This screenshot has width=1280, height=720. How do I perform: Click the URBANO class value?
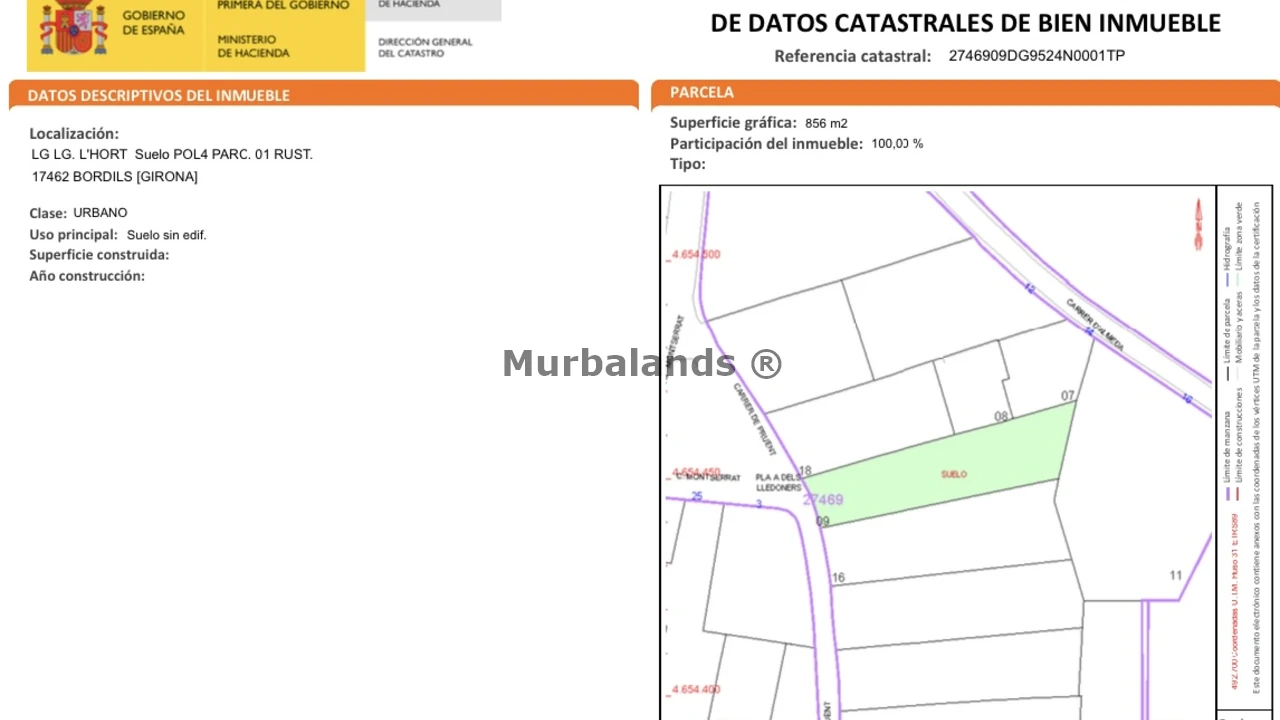pos(100,213)
